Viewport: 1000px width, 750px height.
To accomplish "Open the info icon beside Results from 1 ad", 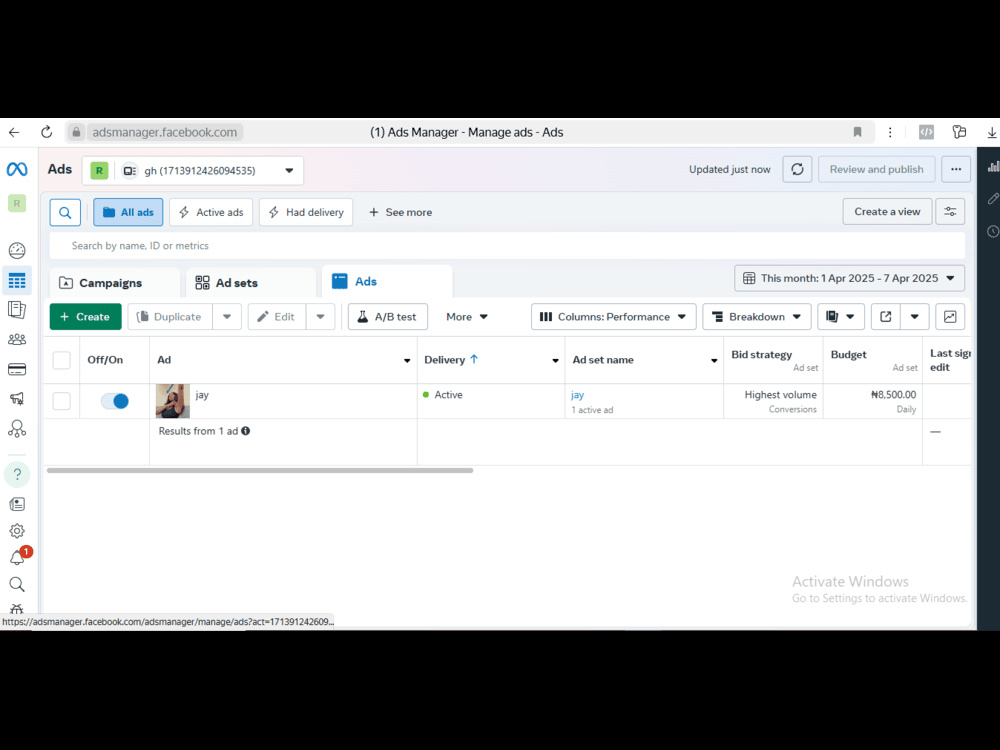I will (246, 431).
